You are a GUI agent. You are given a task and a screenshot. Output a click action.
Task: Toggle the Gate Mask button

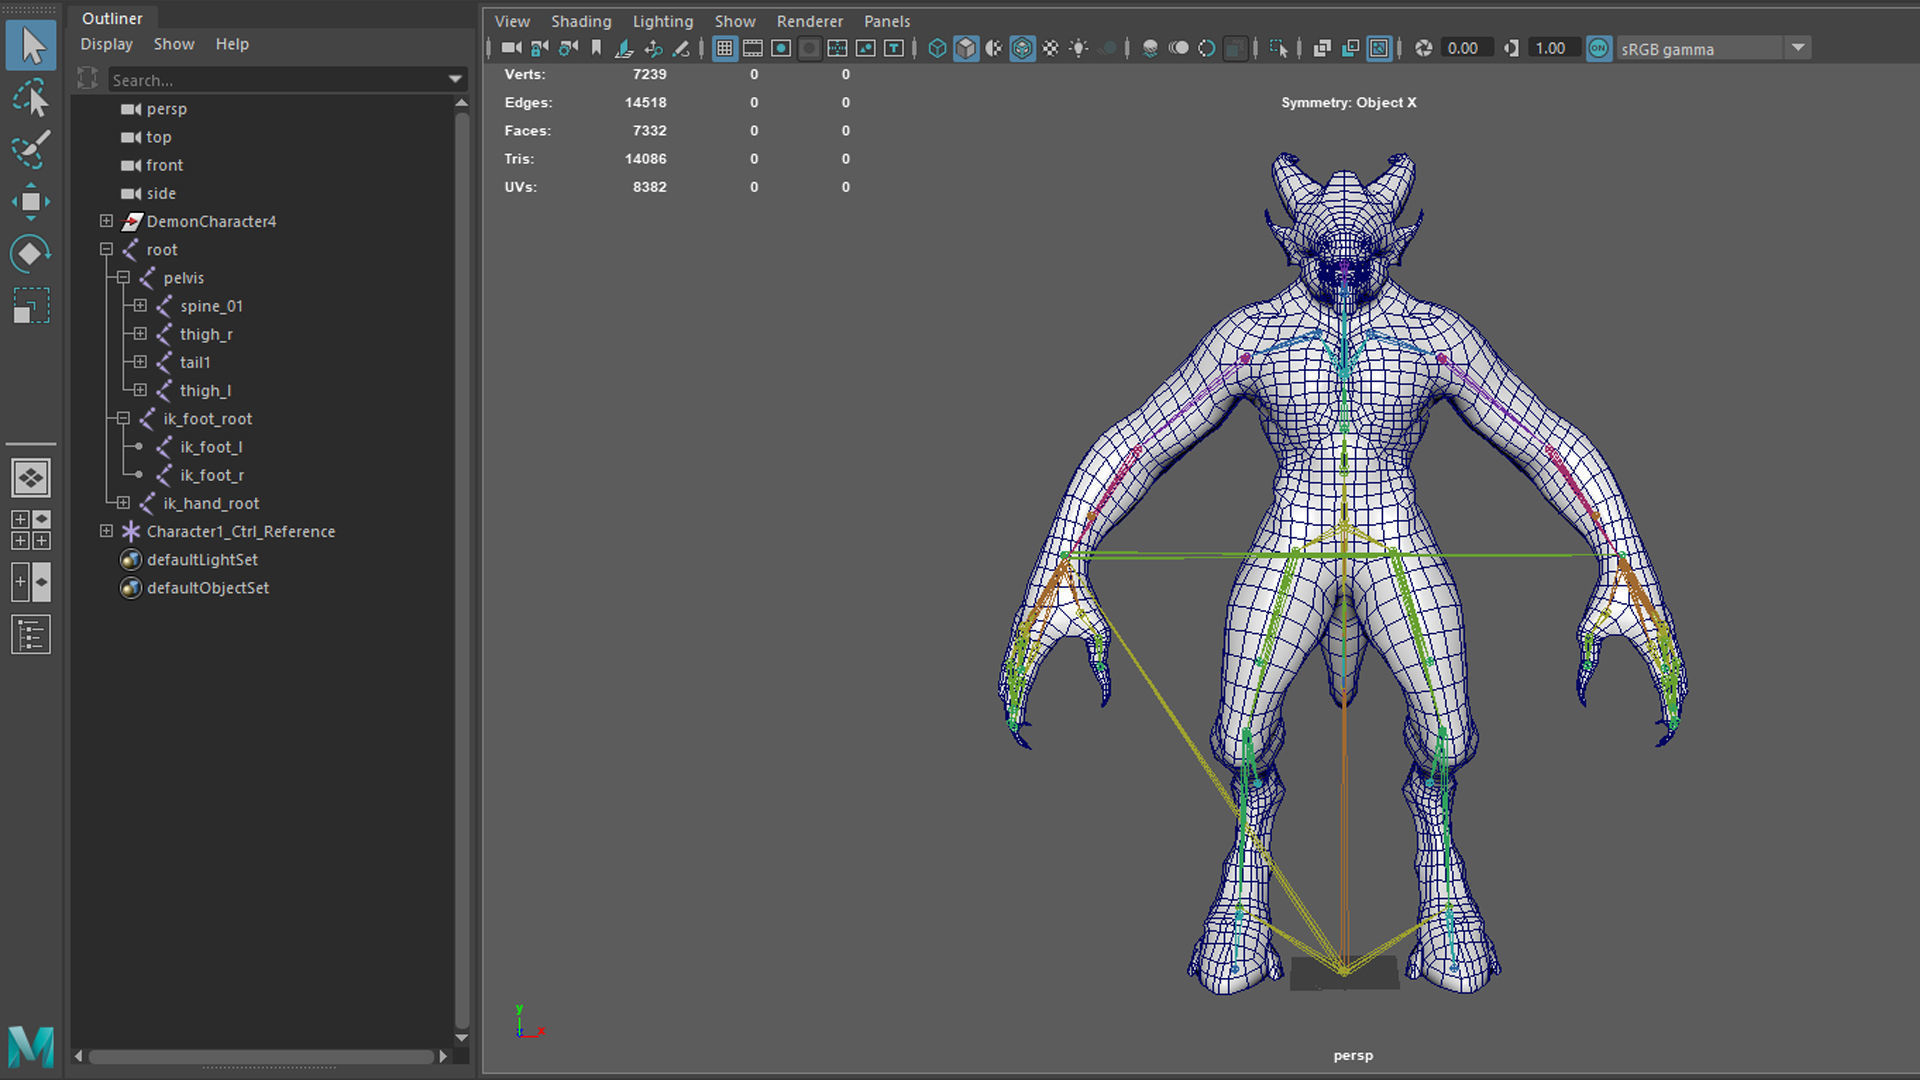810,48
